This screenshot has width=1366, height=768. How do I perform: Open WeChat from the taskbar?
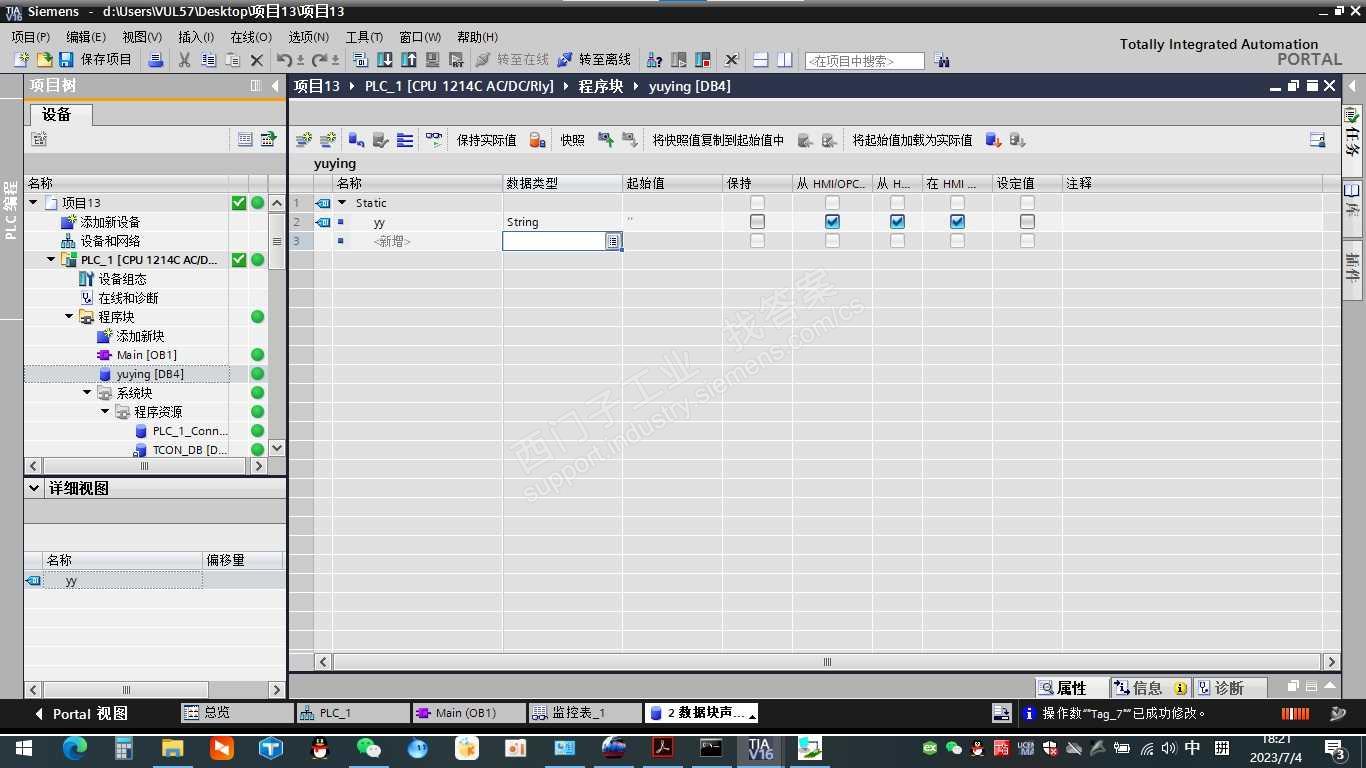(x=368, y=748)
